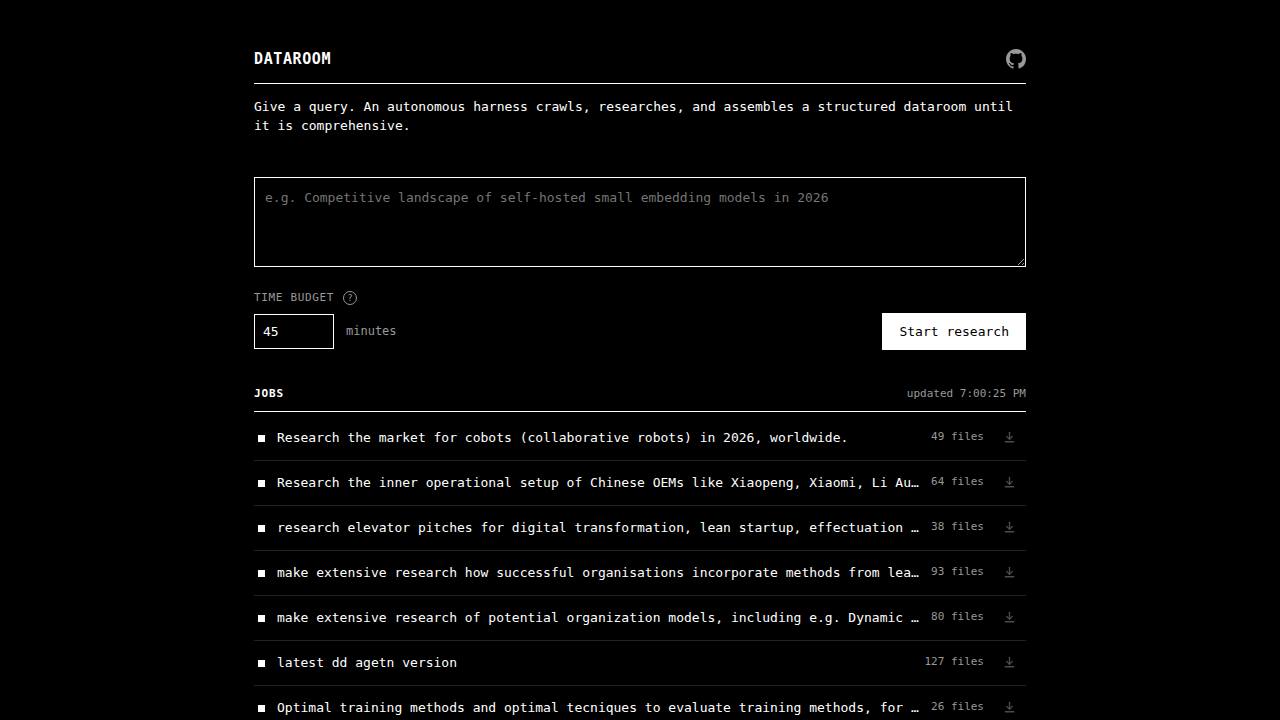Click the status square of cobots job
The width and height of the screenshot is (1280, 720).
coord(262,438)
